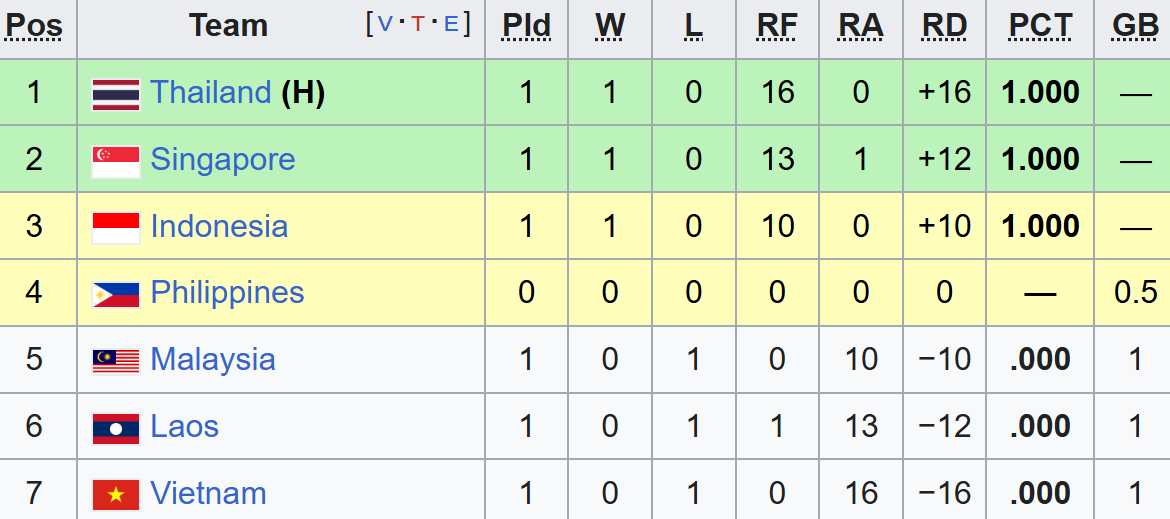Follow the Malaysia team link
This screenshot has width=1170, height=519.
tap(212, 360)
